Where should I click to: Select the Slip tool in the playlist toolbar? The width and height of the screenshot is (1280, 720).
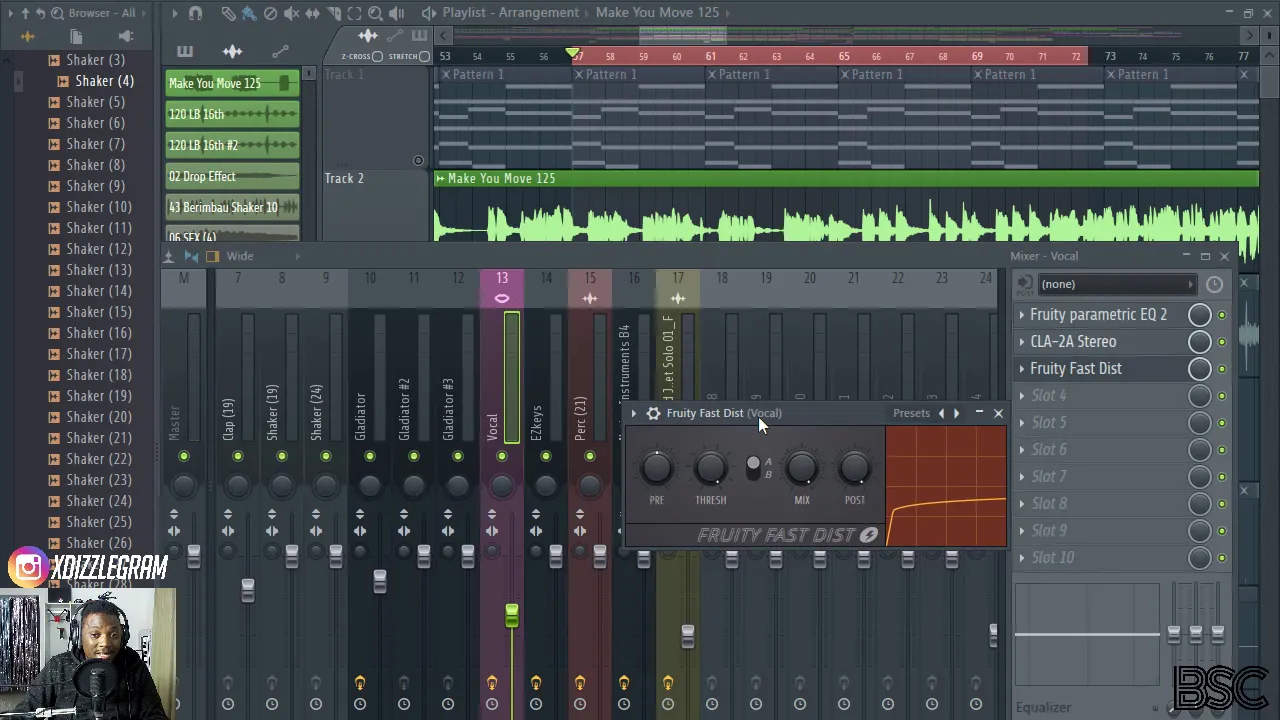pos(312,13)
